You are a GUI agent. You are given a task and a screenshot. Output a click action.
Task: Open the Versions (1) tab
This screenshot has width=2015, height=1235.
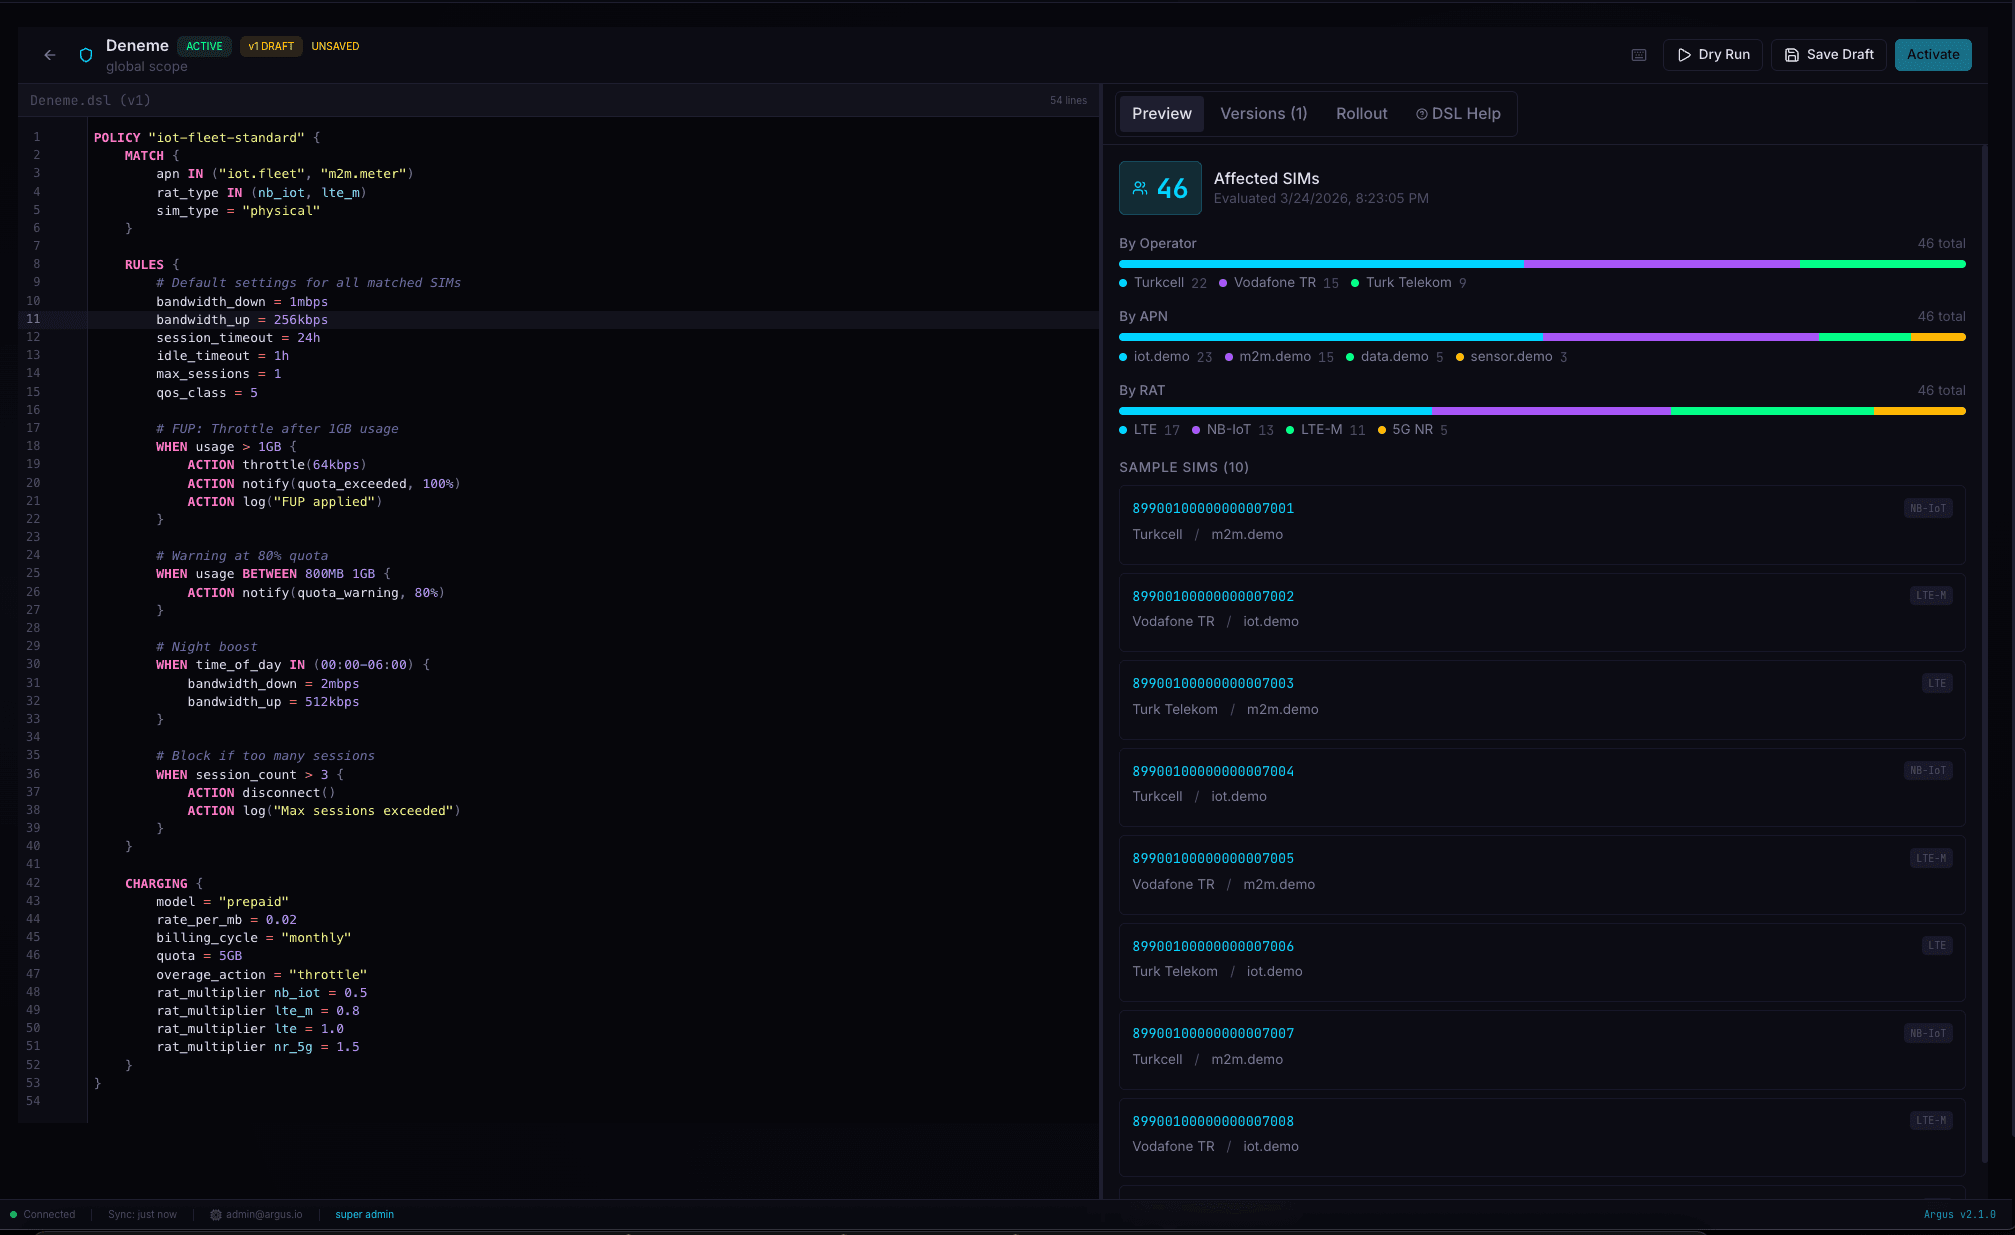coord(1263,114)
